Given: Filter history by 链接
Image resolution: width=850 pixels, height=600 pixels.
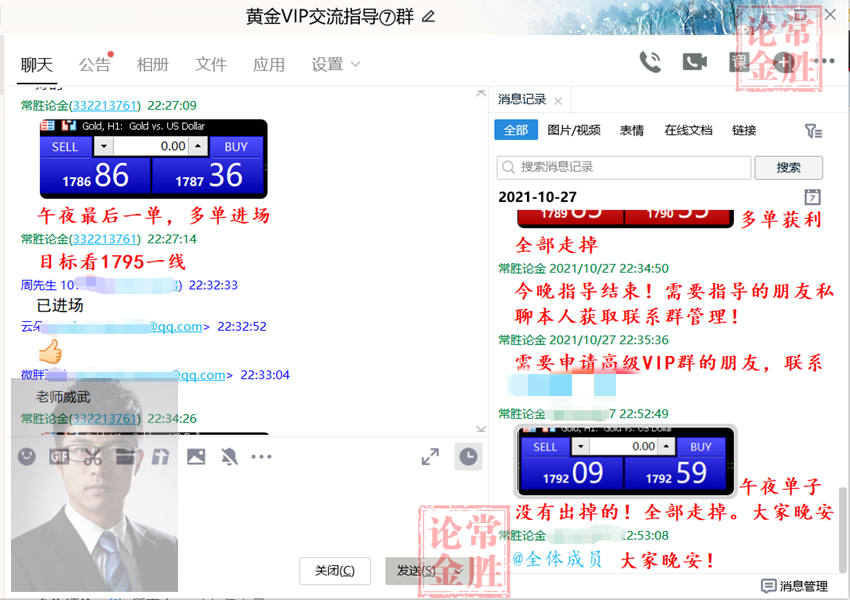Looking at the screenshot, I should tap(744, 130).
